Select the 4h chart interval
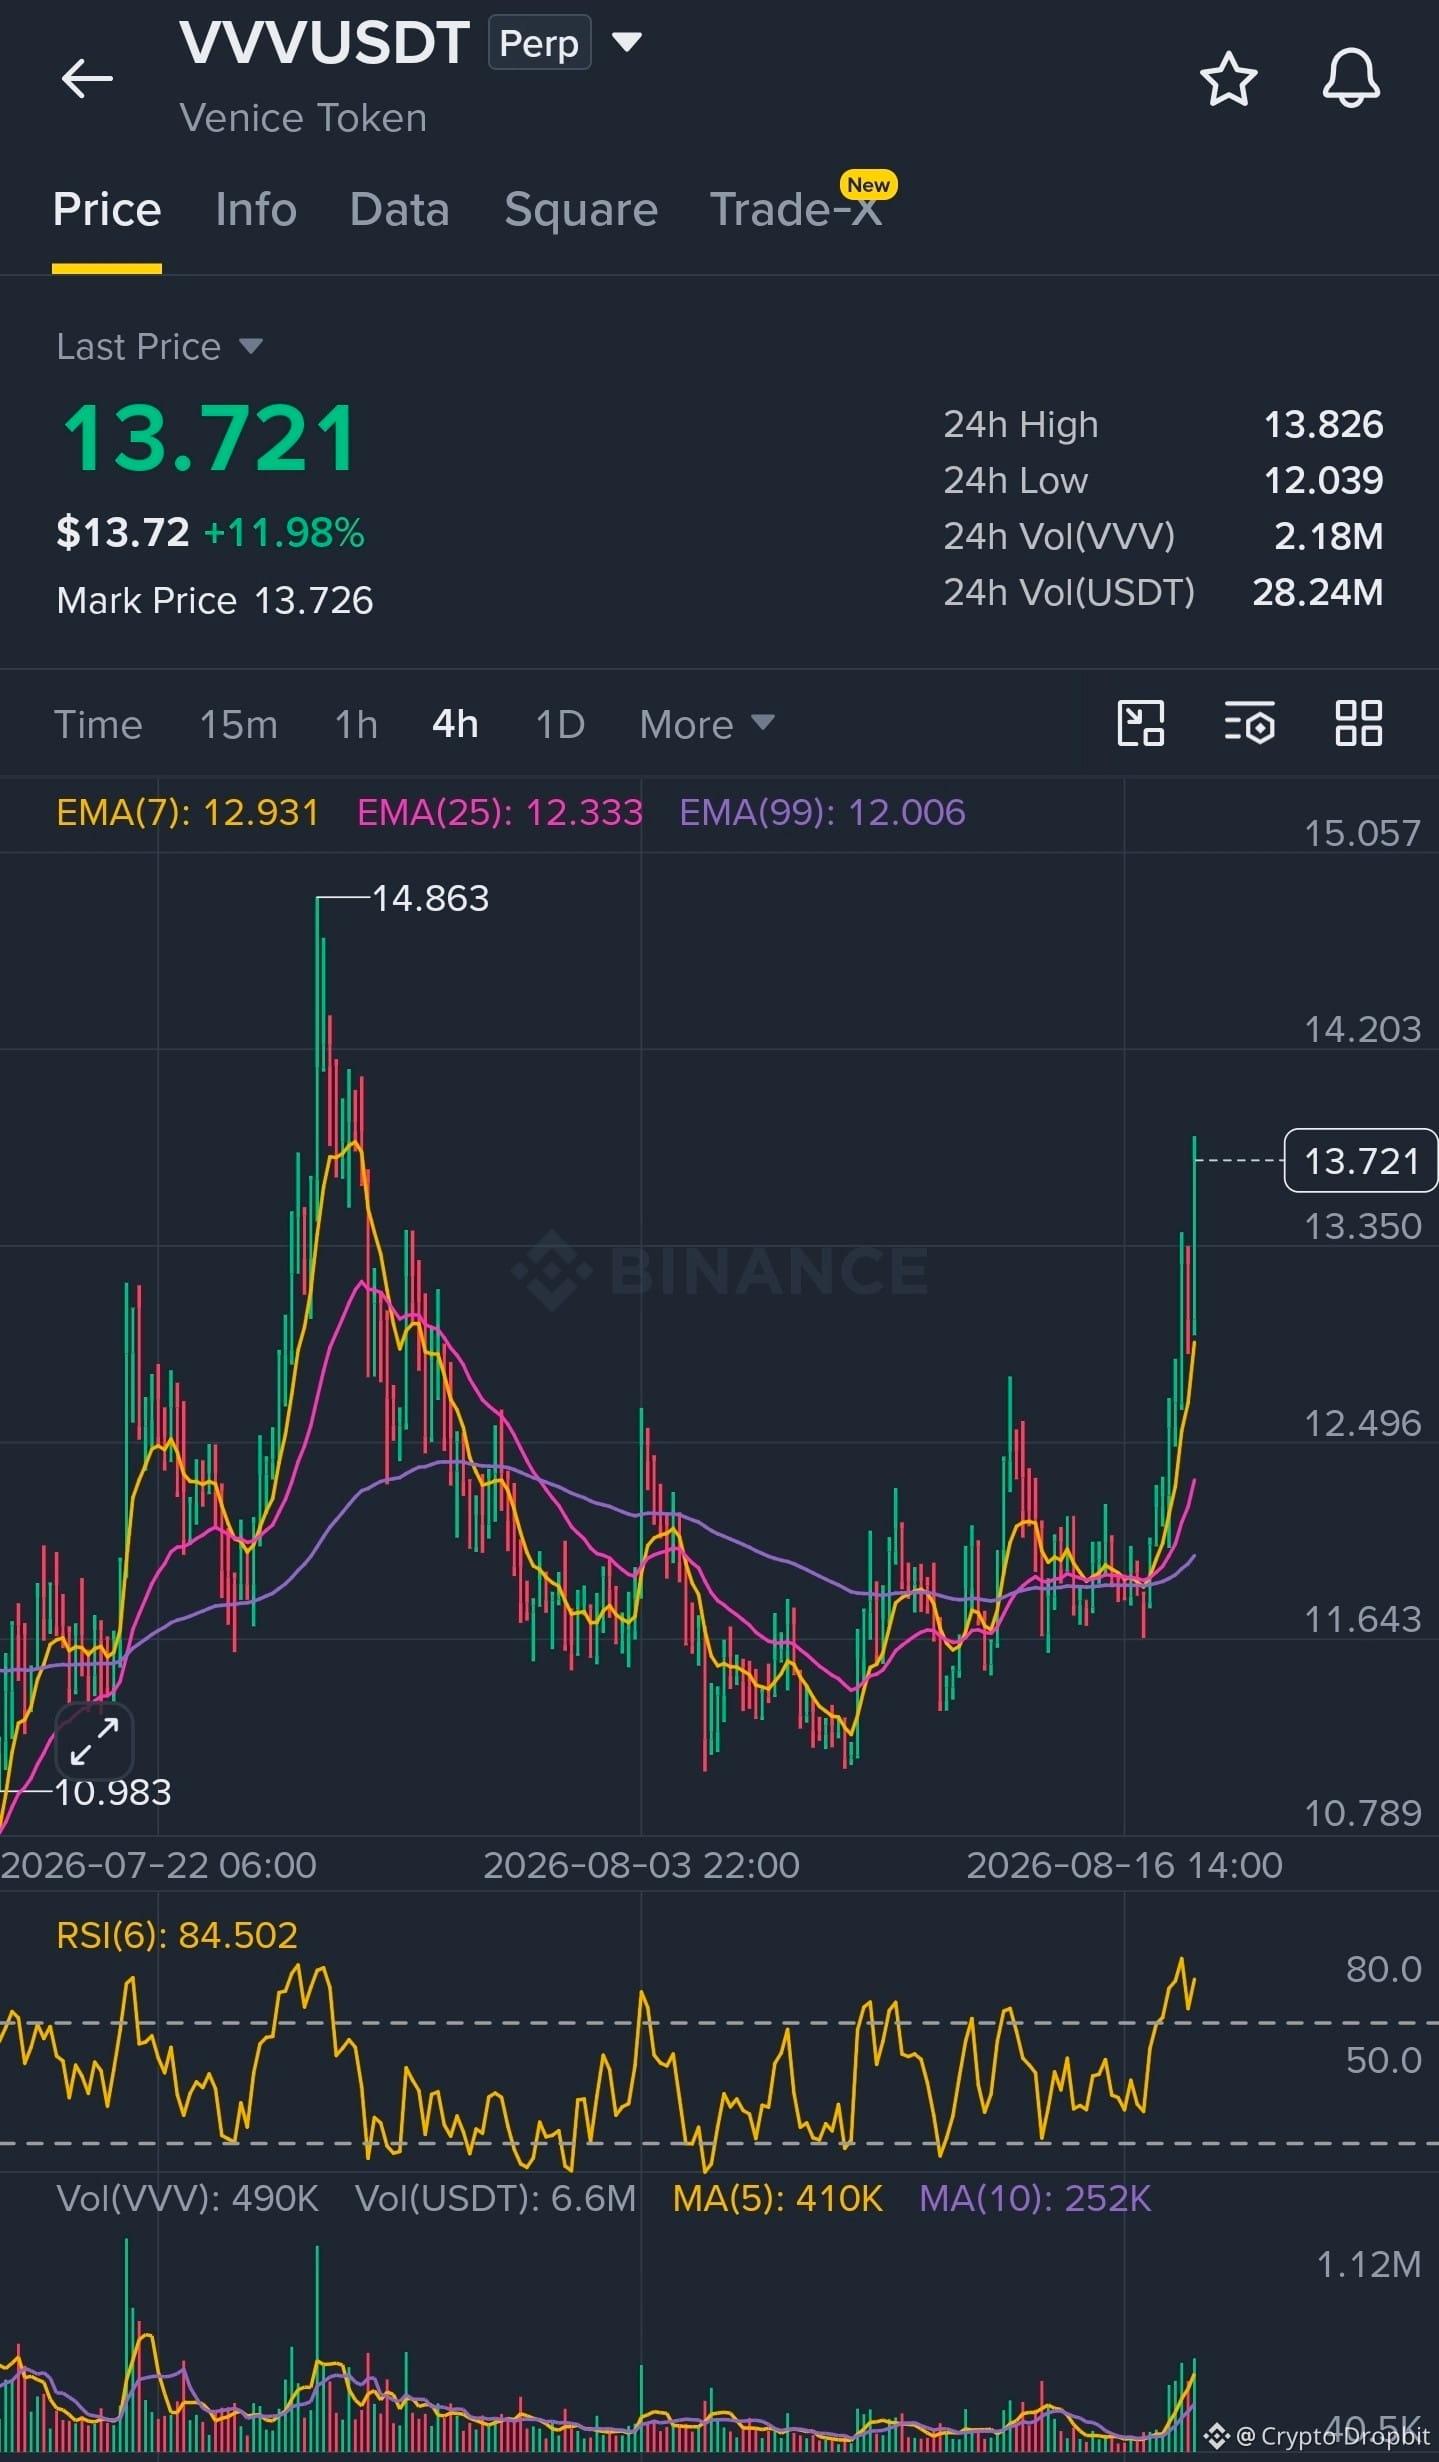Viewport: 1439px width, 2462px height. (x=455, y=724)
